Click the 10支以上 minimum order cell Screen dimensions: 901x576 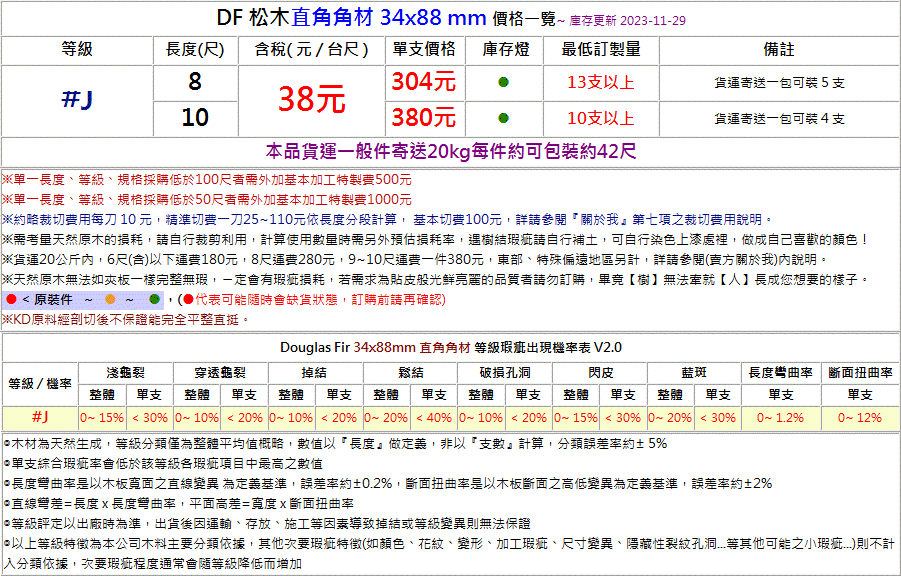click(x=600, y=118)
